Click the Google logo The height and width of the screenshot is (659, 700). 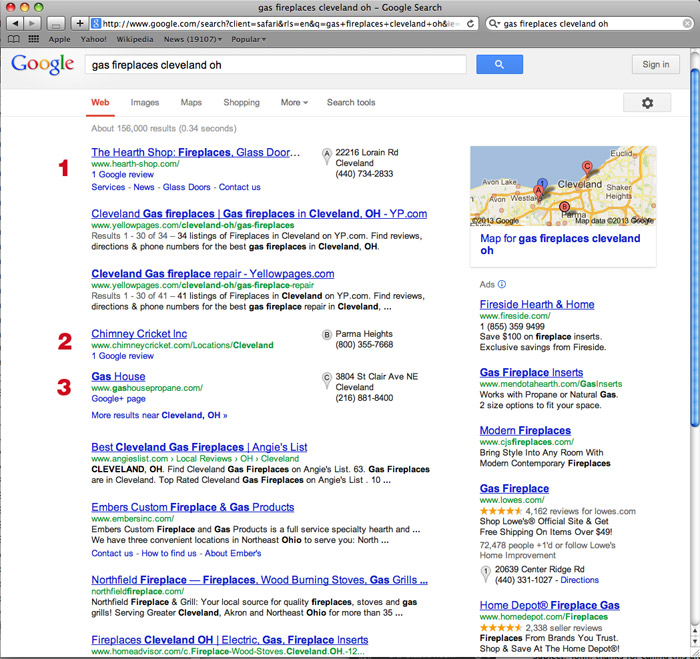tap(42, 64)
